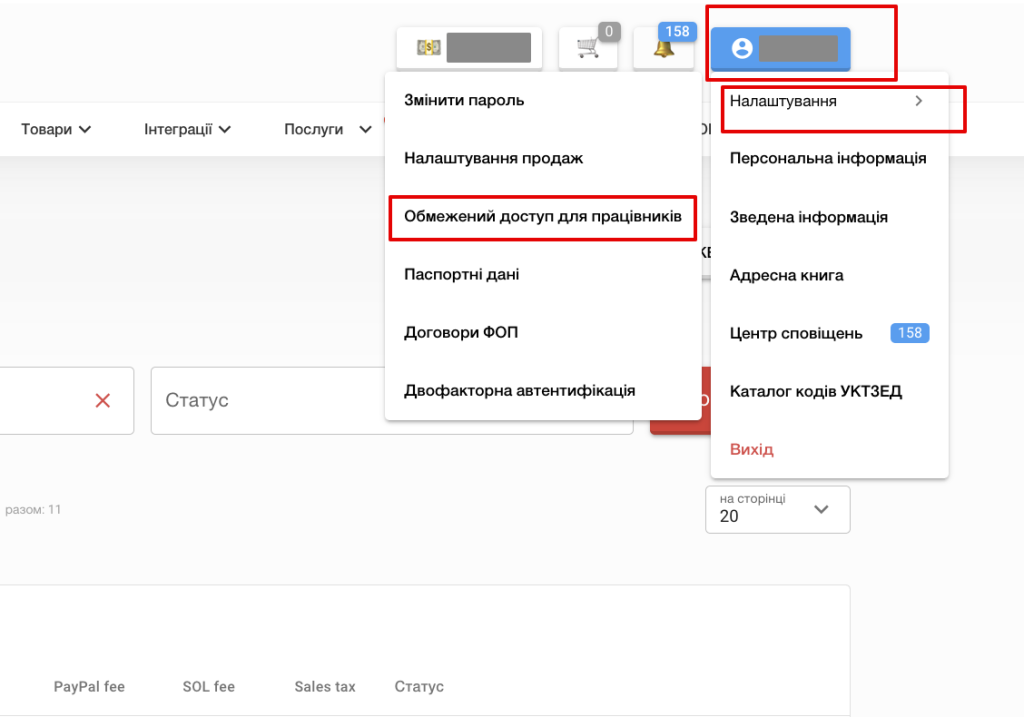Open Центр сповіщень with 158 badge
Image resolution: width=1024 pixels, height=717 pixels.
coord(796,333)
